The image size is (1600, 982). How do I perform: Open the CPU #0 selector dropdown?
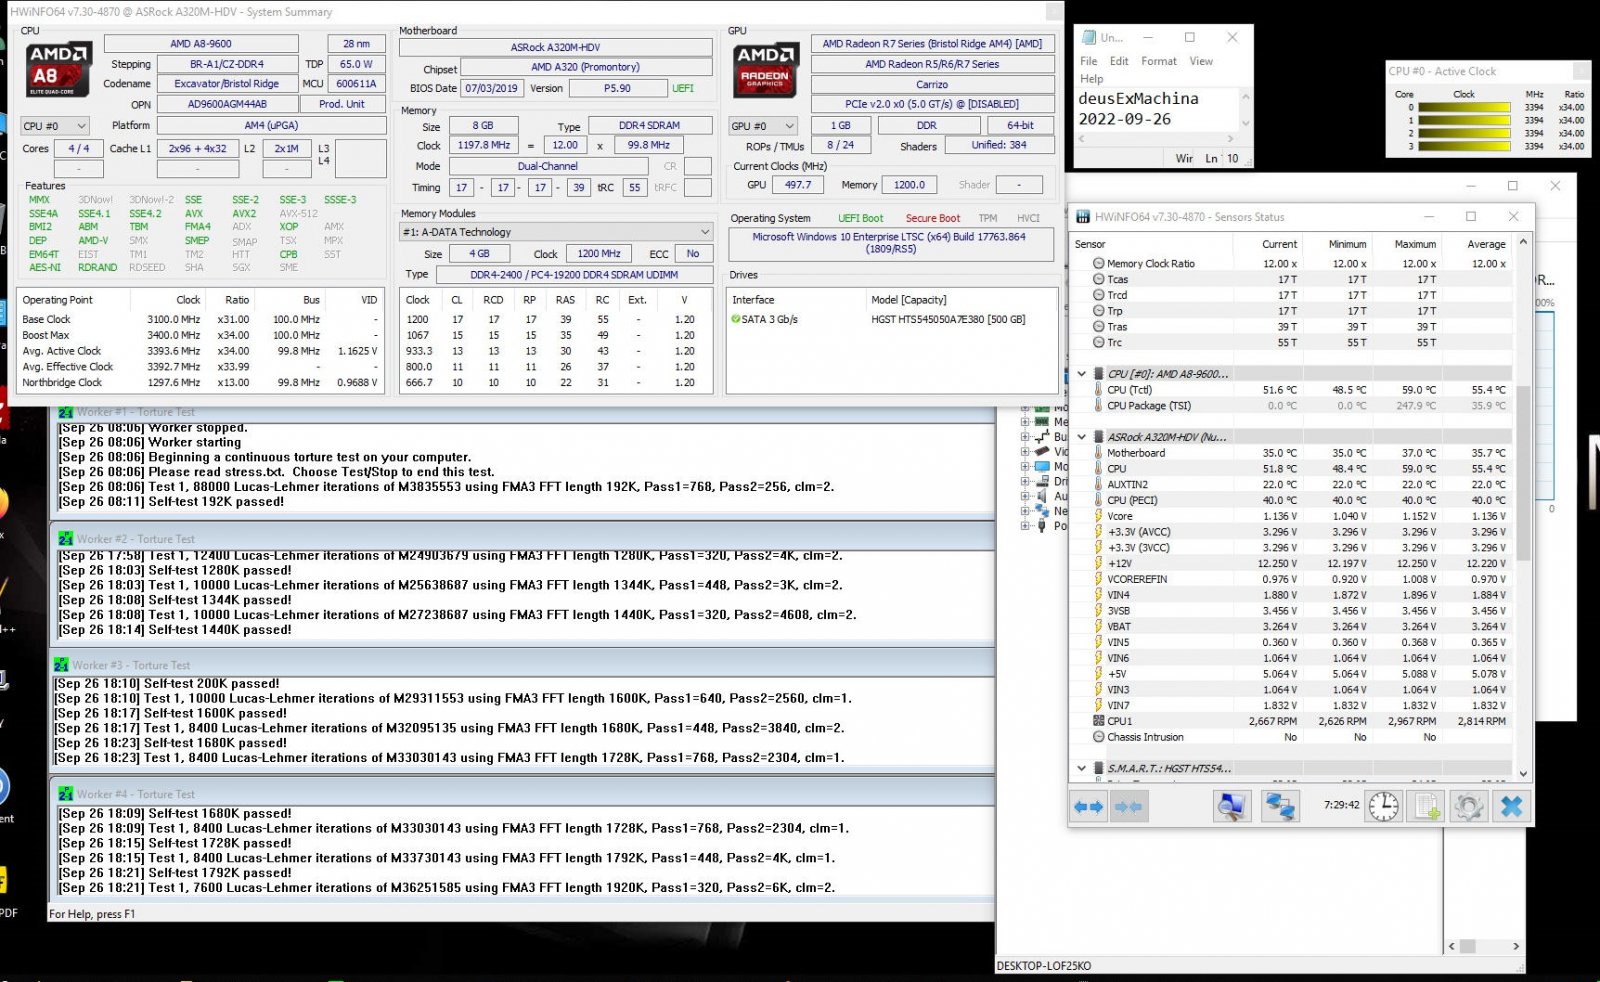pos(55,126)
